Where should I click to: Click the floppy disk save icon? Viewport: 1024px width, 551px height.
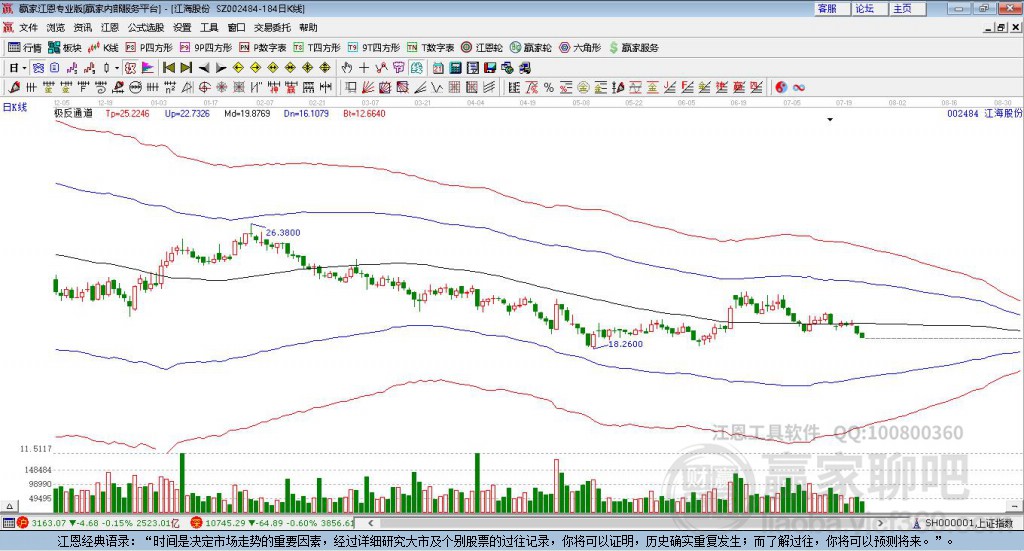(490, 68)
